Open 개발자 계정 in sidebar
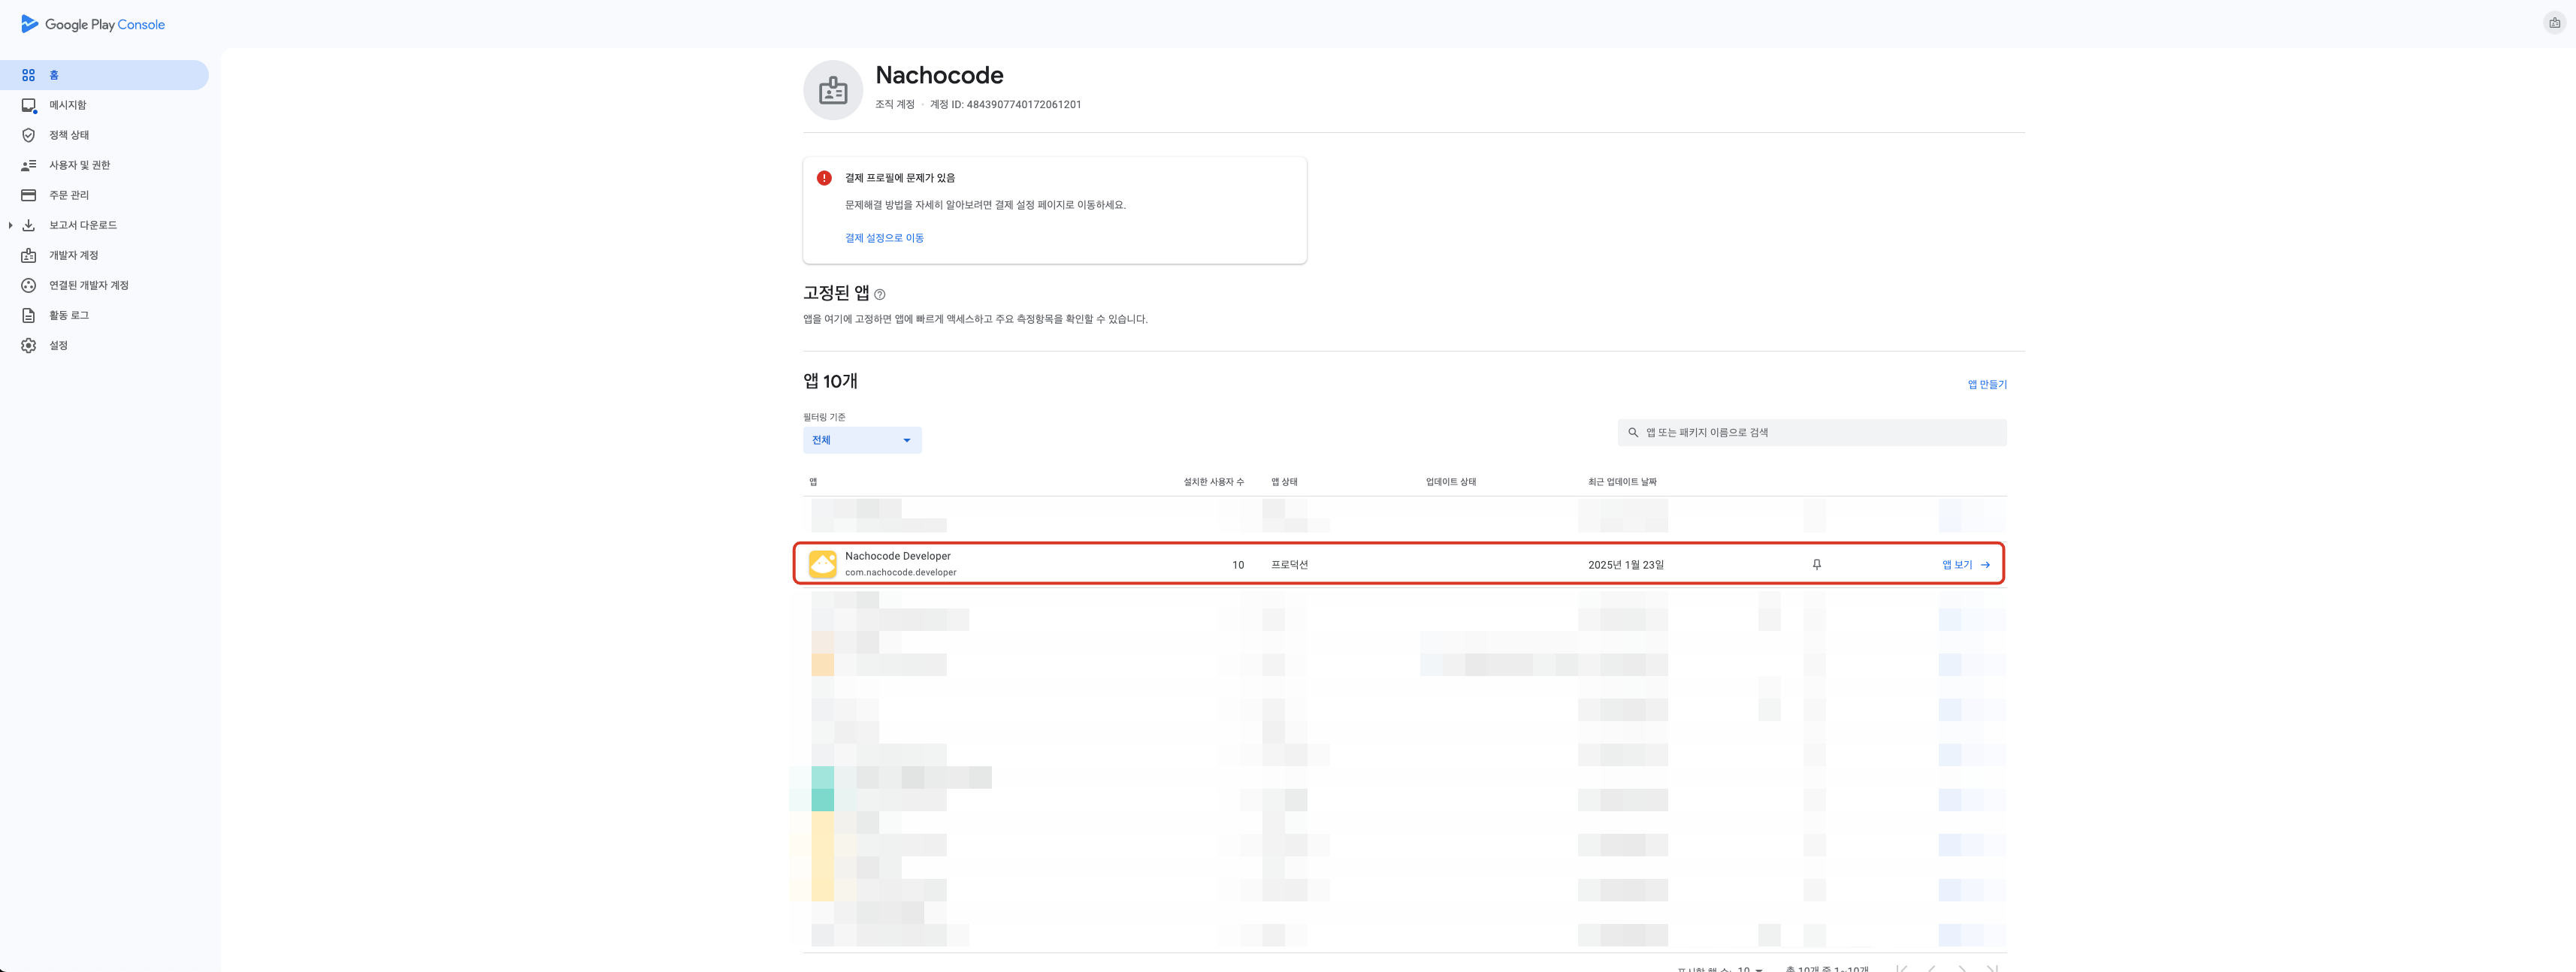Image resolution: width=2576 pixels, height=972 pixels. [x=73, y=255]
